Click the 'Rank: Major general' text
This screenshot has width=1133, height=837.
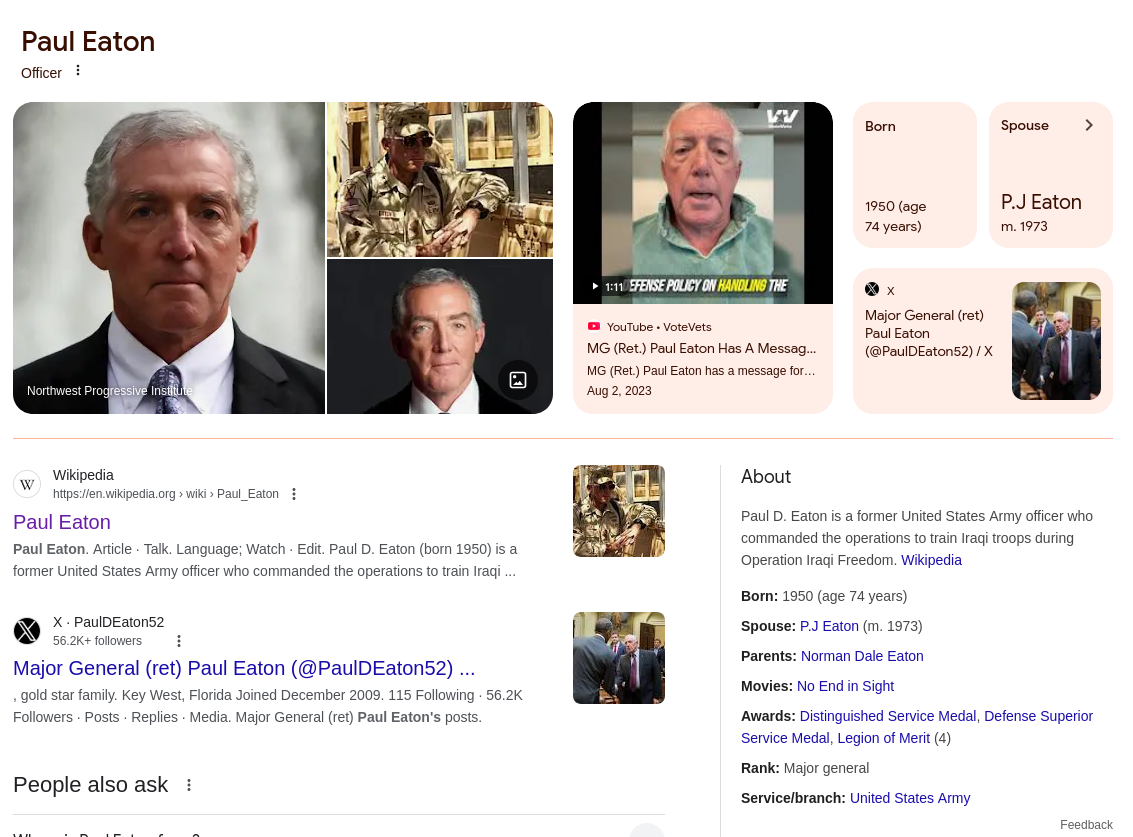[x=805, y=768]
